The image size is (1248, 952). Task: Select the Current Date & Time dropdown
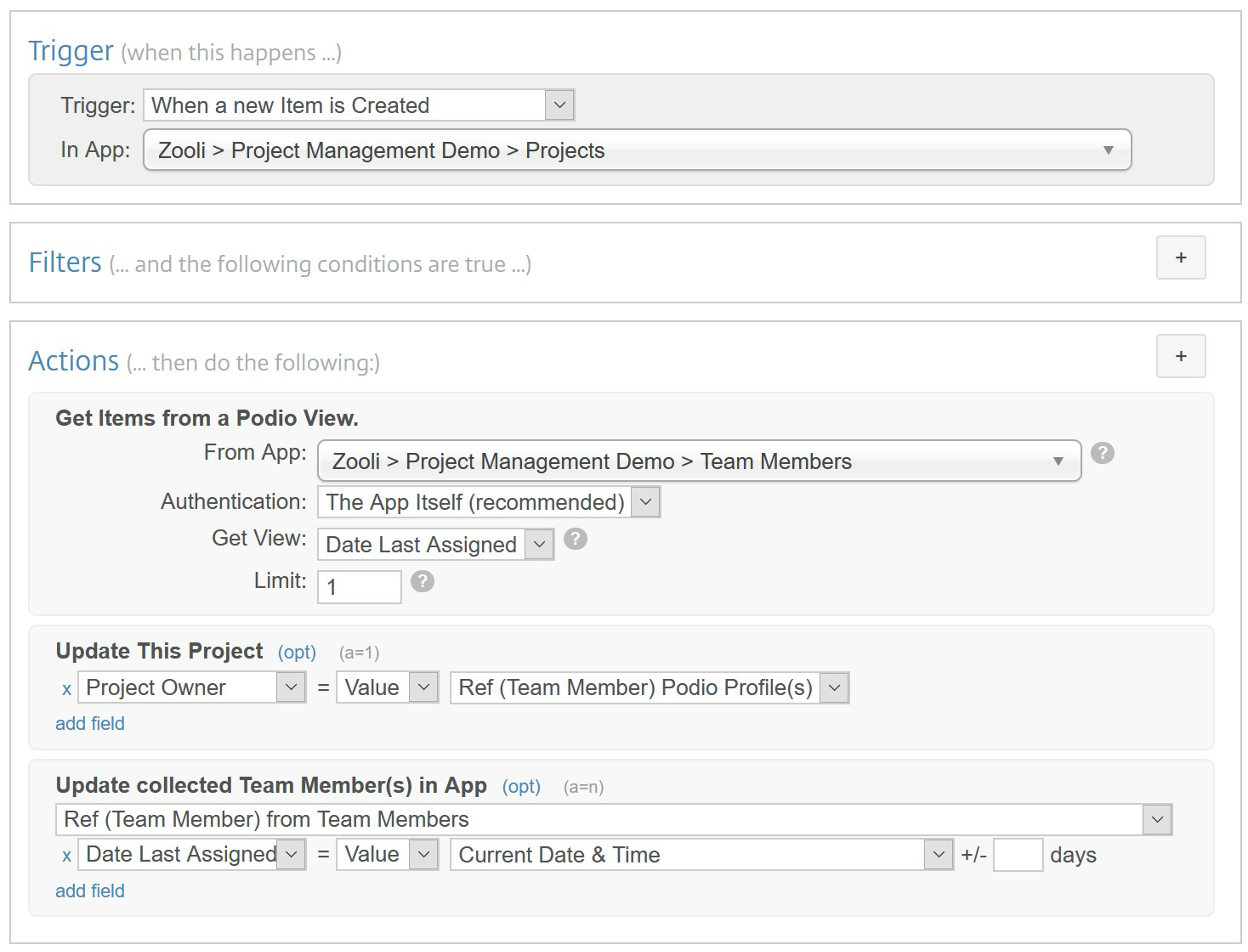[701, 855]
